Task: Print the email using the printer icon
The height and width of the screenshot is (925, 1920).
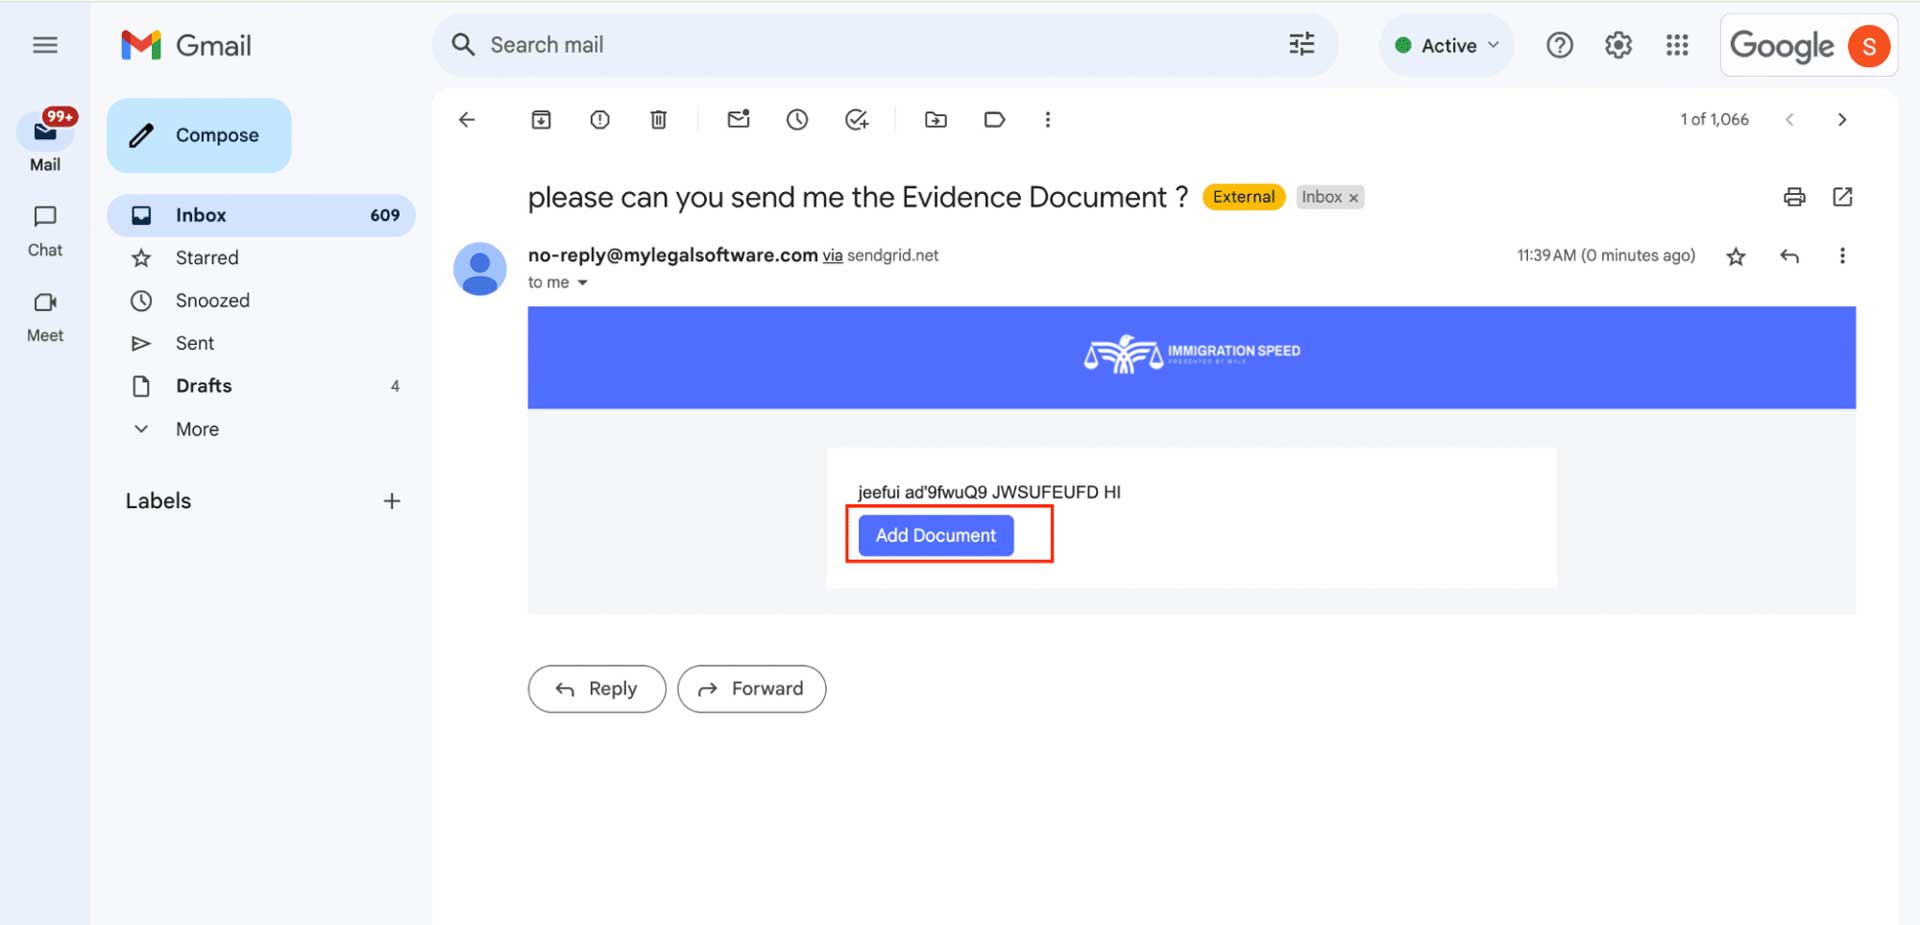Action: pos(1794,197)
